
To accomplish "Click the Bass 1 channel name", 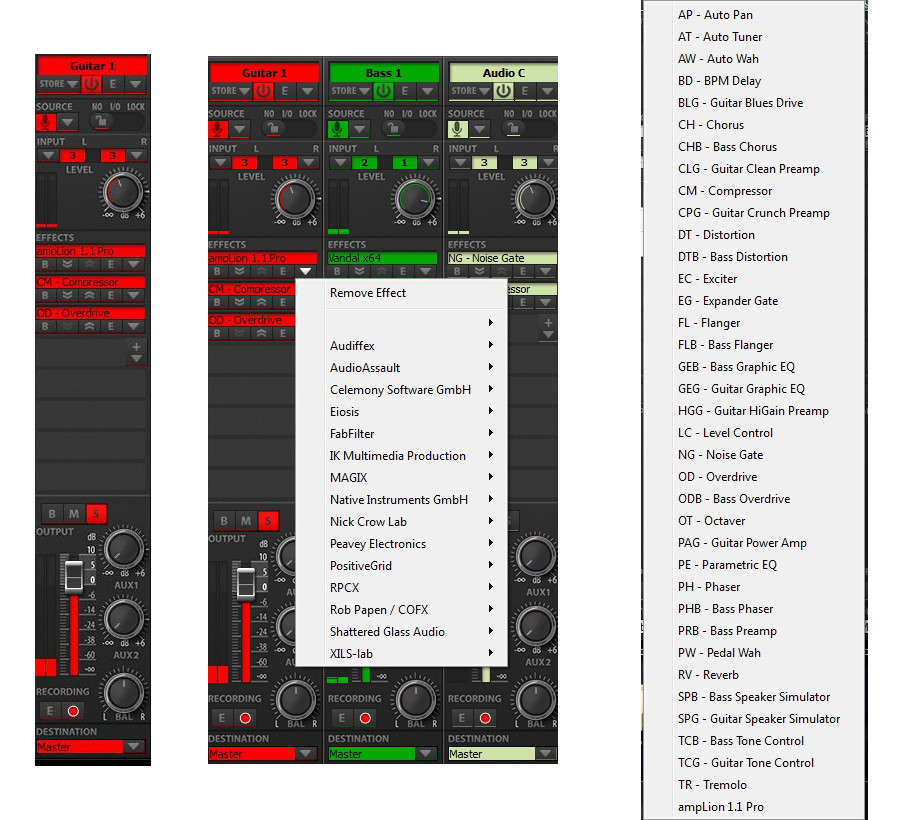I will tap(383, 73).
